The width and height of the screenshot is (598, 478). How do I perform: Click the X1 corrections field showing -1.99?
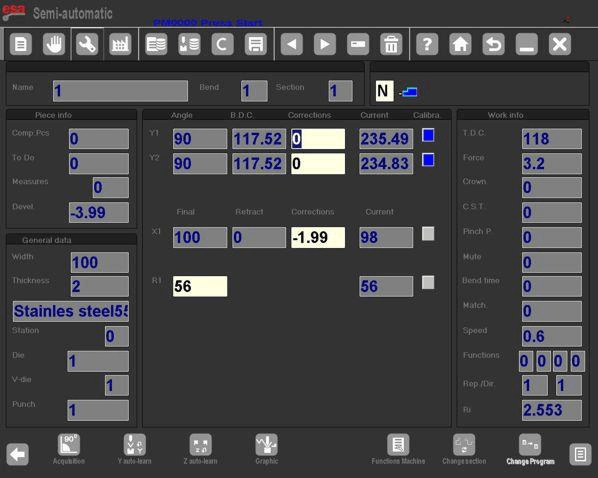click(318, 238)
